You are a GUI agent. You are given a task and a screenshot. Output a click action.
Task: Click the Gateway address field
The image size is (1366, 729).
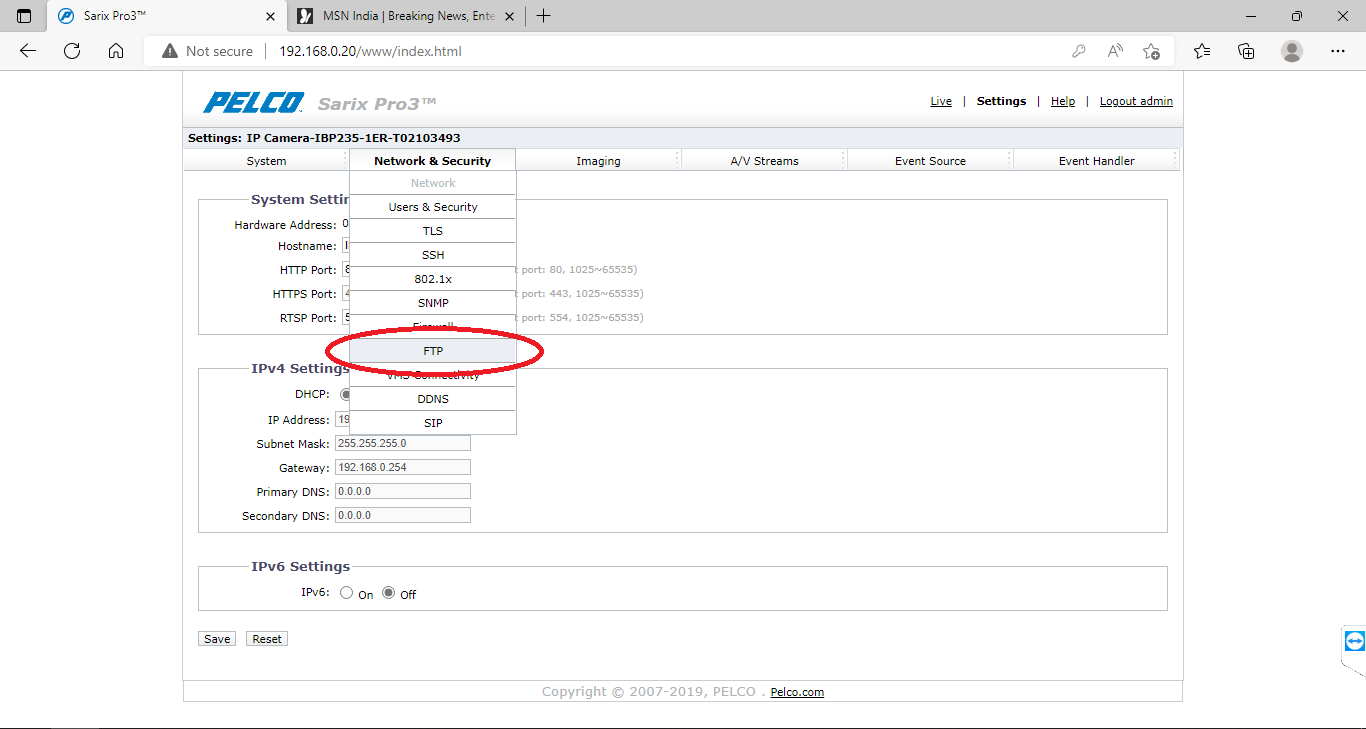pyautogui.click(x=402, y=466)
